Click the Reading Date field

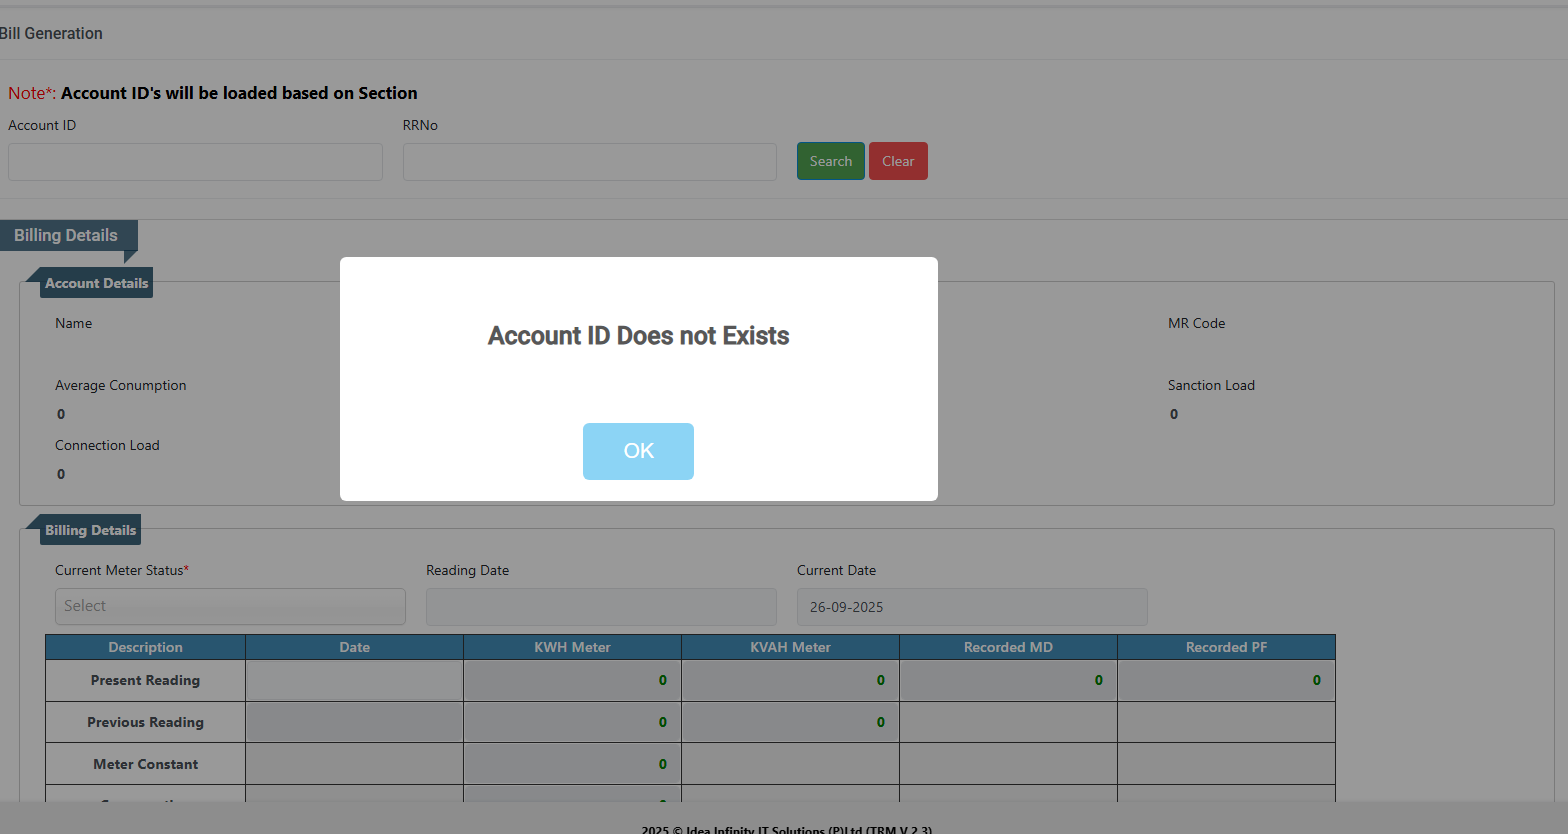click(x=601, y=607)
